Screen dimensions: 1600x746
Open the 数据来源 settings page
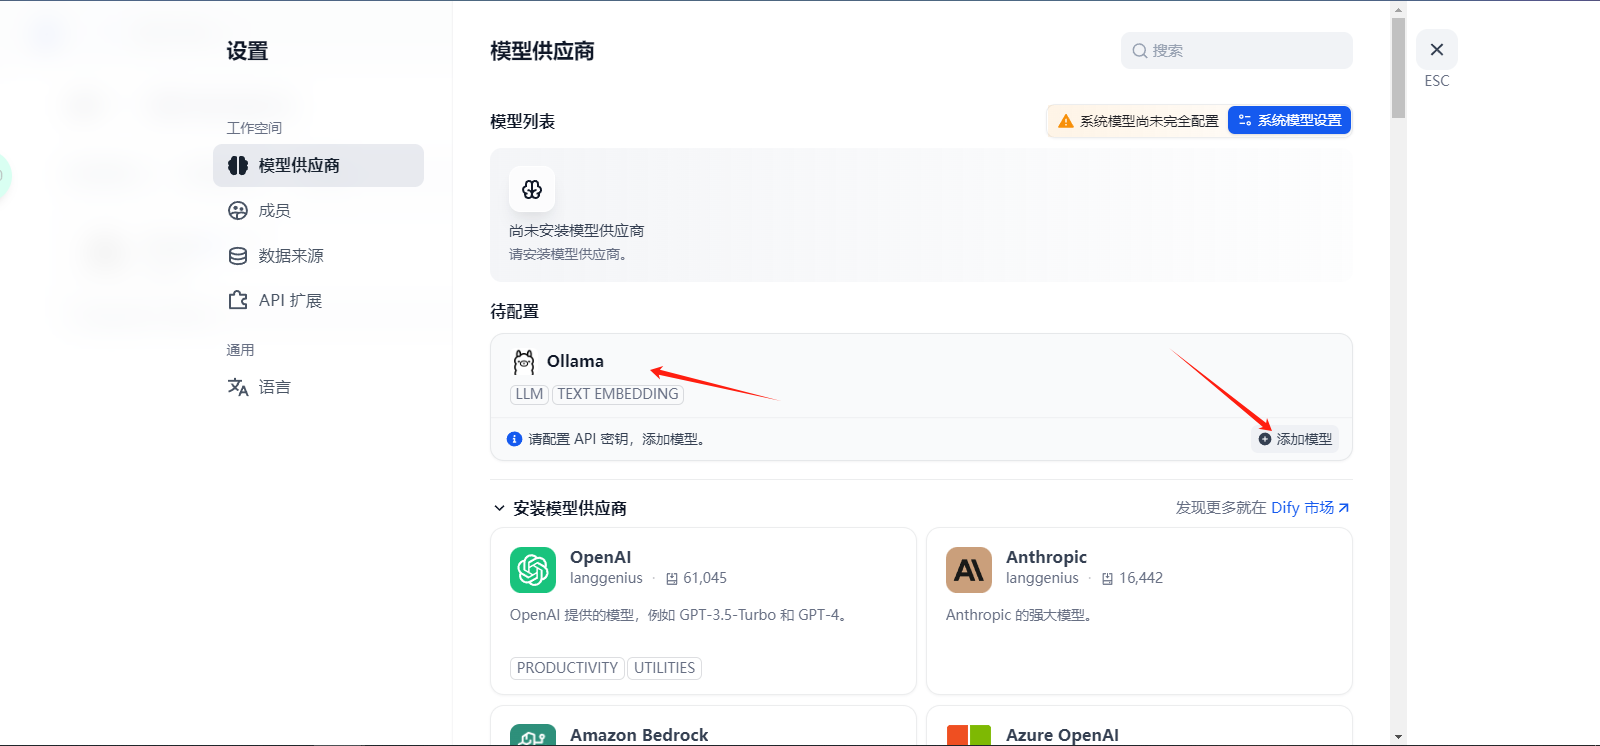point(290,256)
